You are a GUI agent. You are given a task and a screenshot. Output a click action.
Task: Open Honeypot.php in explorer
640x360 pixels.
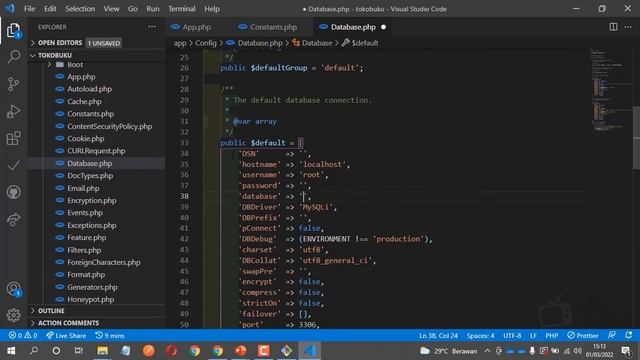coord(91,299)
